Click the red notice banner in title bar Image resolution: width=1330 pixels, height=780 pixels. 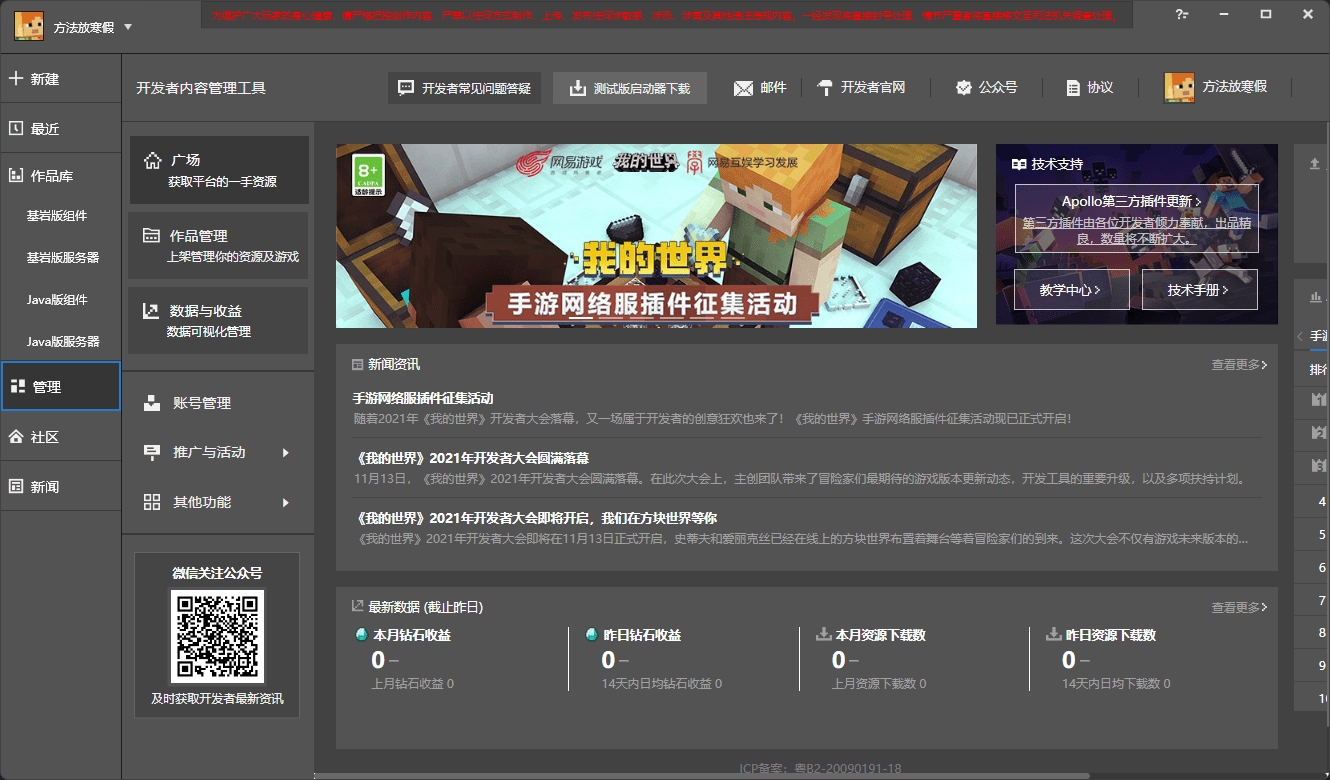[665, 16]
